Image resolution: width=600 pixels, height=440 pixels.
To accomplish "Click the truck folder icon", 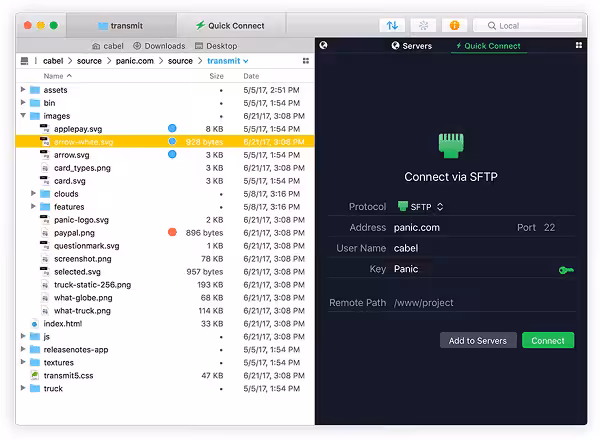I will pyautogui.click(x=35, y=388).
